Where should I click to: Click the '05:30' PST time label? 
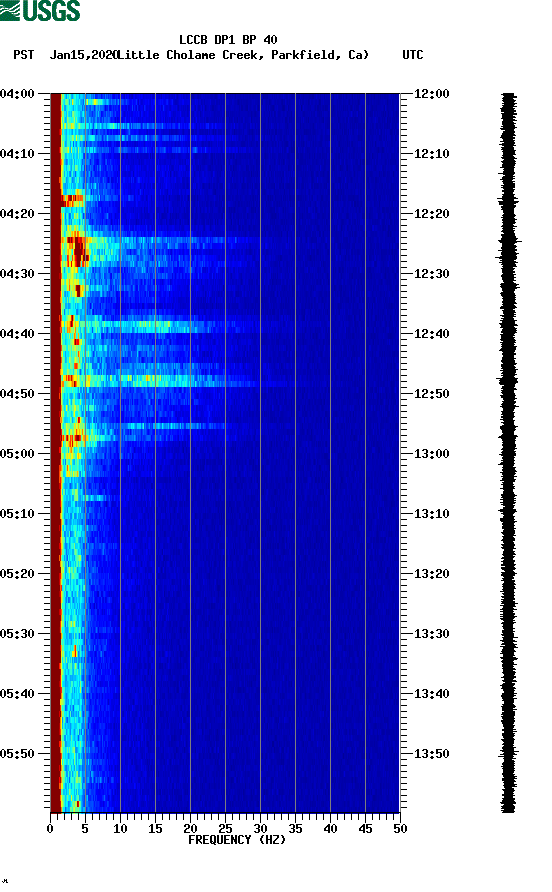point(18,634)
